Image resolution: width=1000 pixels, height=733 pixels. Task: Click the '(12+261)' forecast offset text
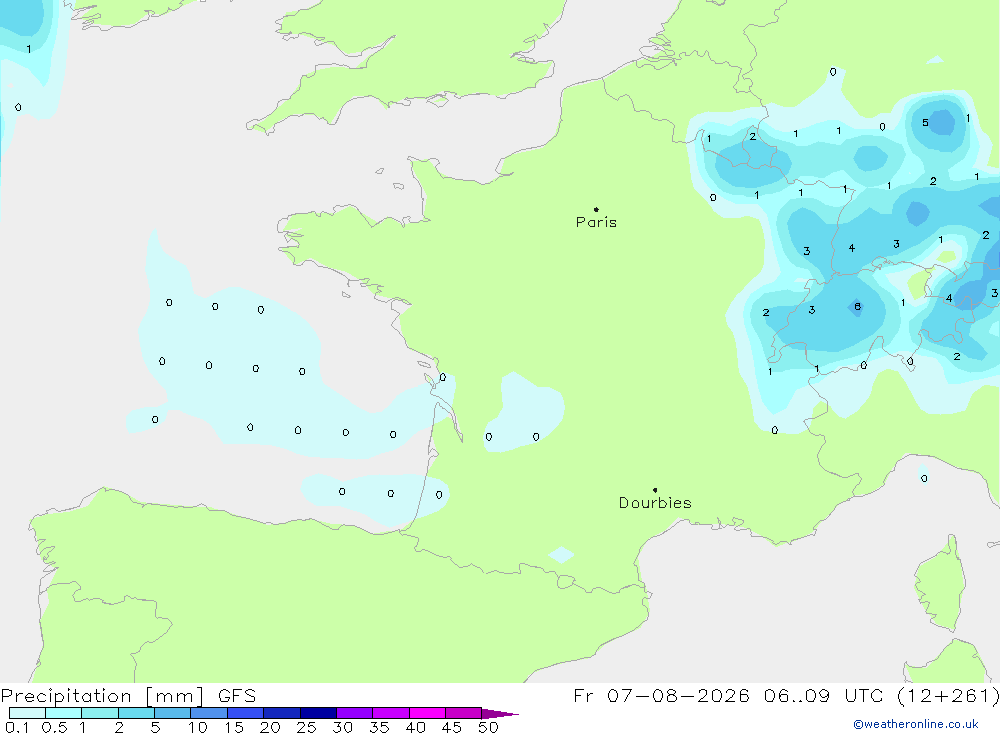[x=948, y=696]
